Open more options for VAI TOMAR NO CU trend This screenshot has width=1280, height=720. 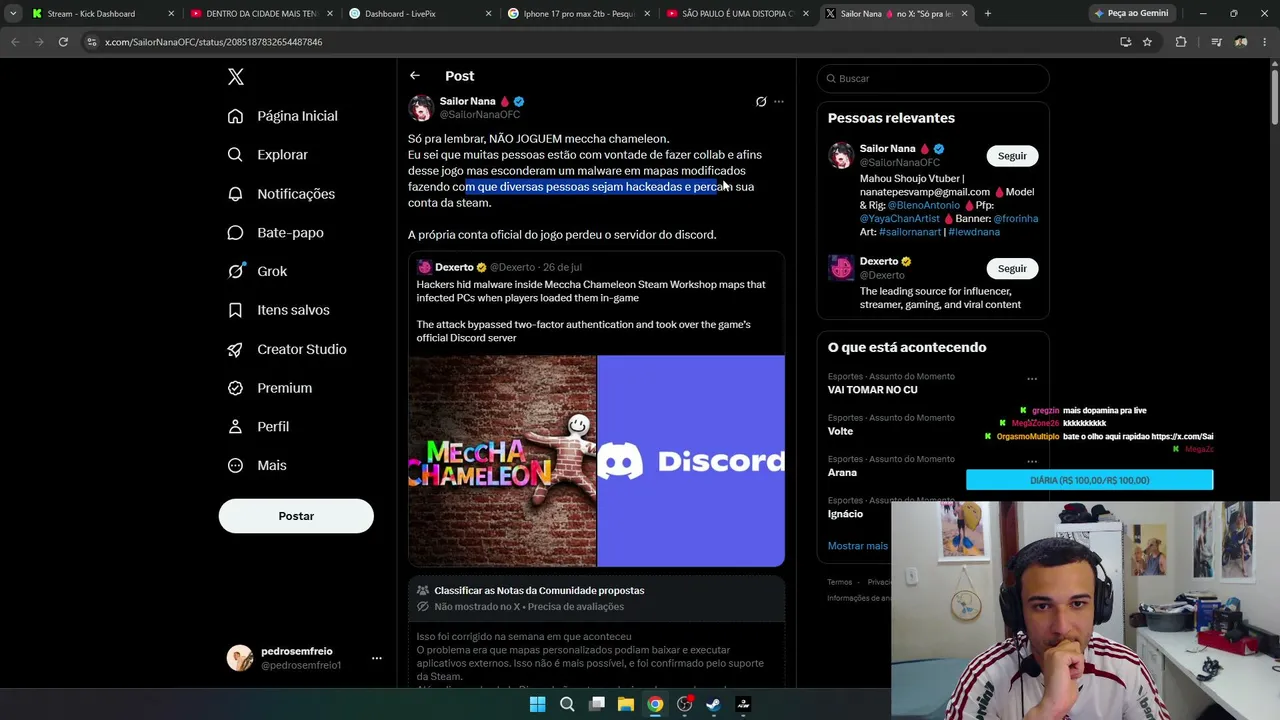[x=1032, y=379]
